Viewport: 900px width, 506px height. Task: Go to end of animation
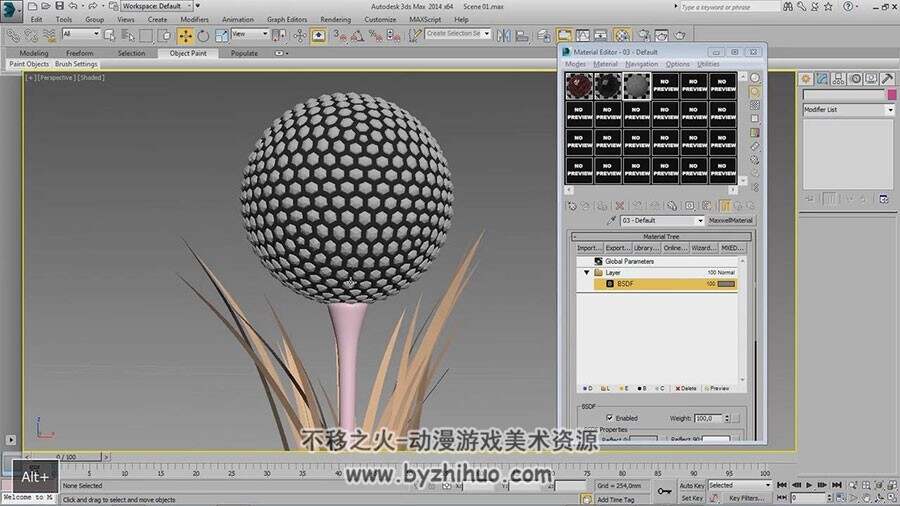pyautogui.click(x=837, y=485)
